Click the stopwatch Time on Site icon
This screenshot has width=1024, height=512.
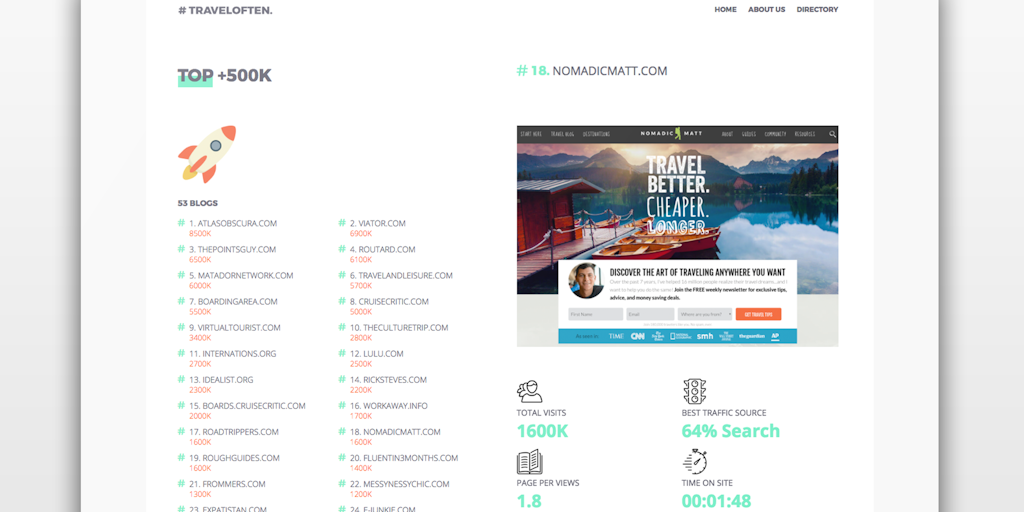(696, 461)
